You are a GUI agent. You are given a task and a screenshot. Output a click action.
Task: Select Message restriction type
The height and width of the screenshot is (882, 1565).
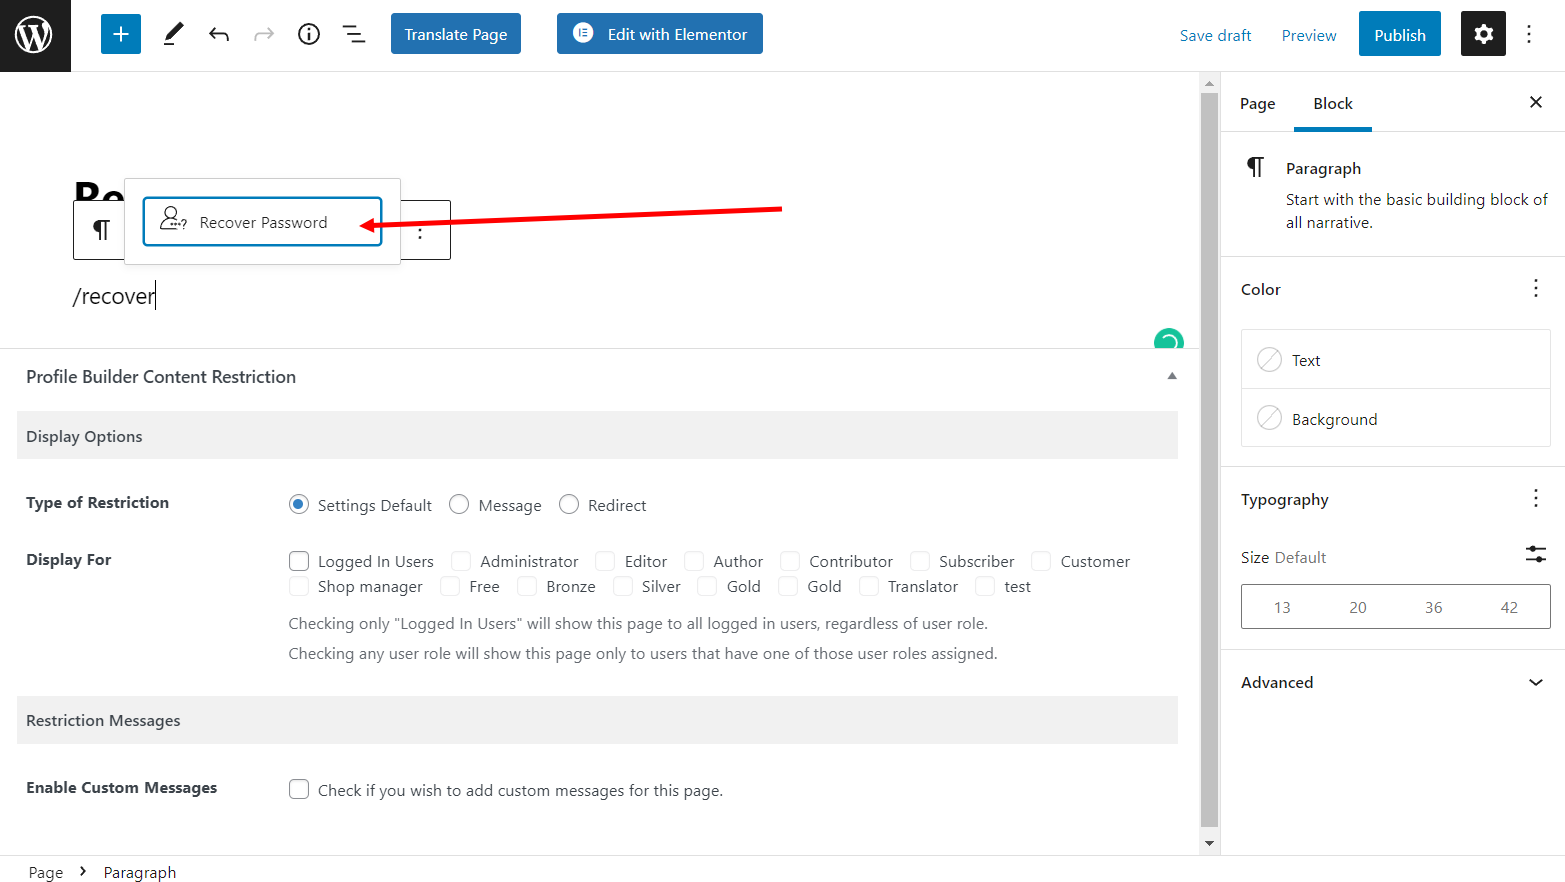pyautogui.click(x=459, y=504)
